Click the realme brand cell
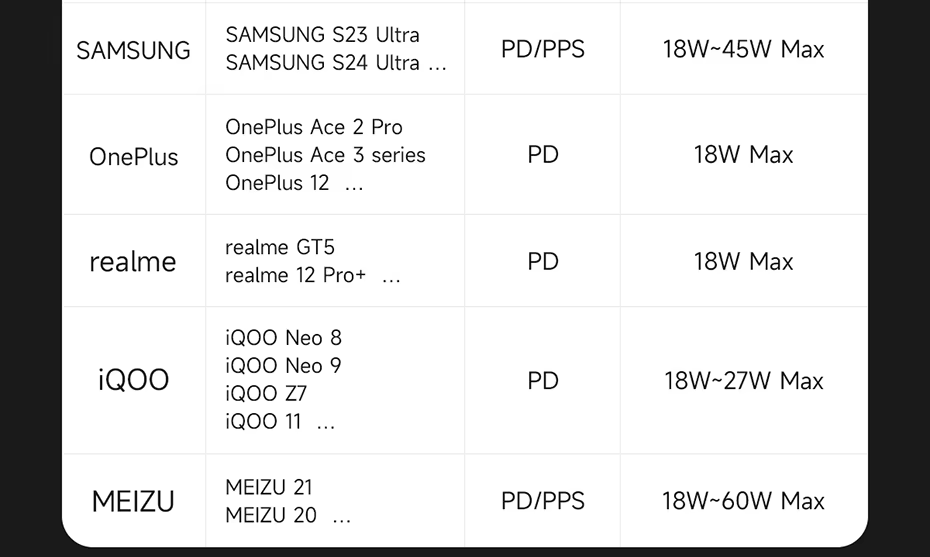Image resolution: width=930 pixels, height=557 pixels. [x=133, y=262]
